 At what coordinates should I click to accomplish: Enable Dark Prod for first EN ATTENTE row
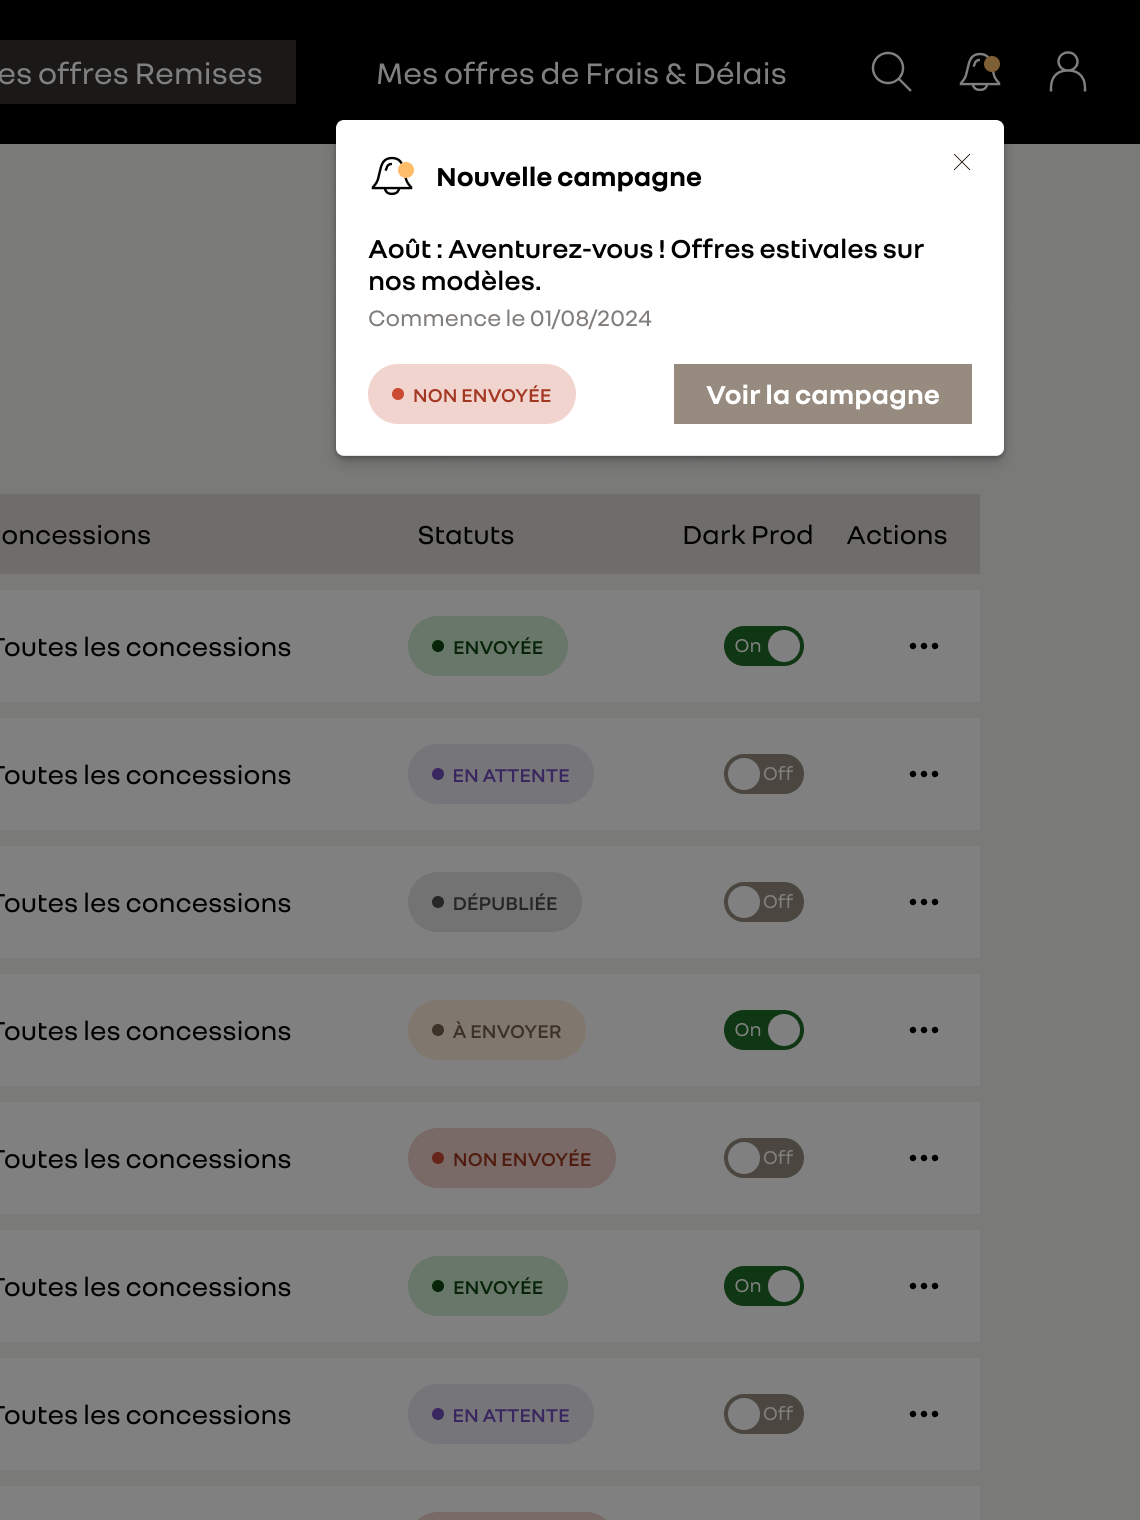point(764,774)
